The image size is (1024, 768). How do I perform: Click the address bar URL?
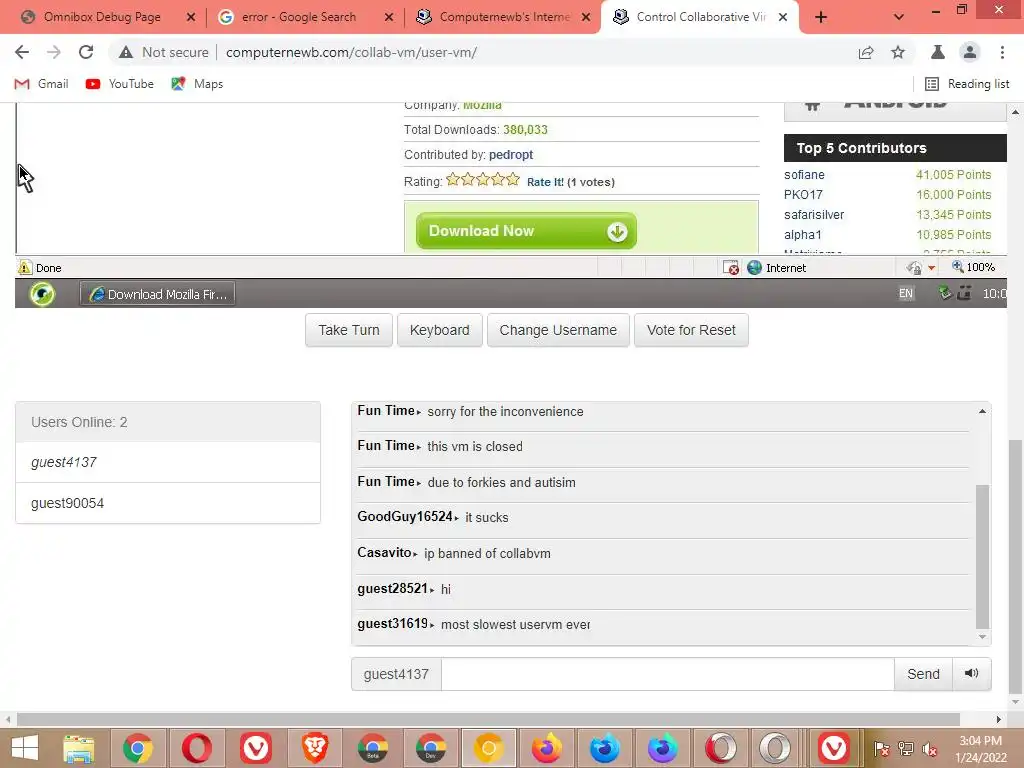coord(351,52)
